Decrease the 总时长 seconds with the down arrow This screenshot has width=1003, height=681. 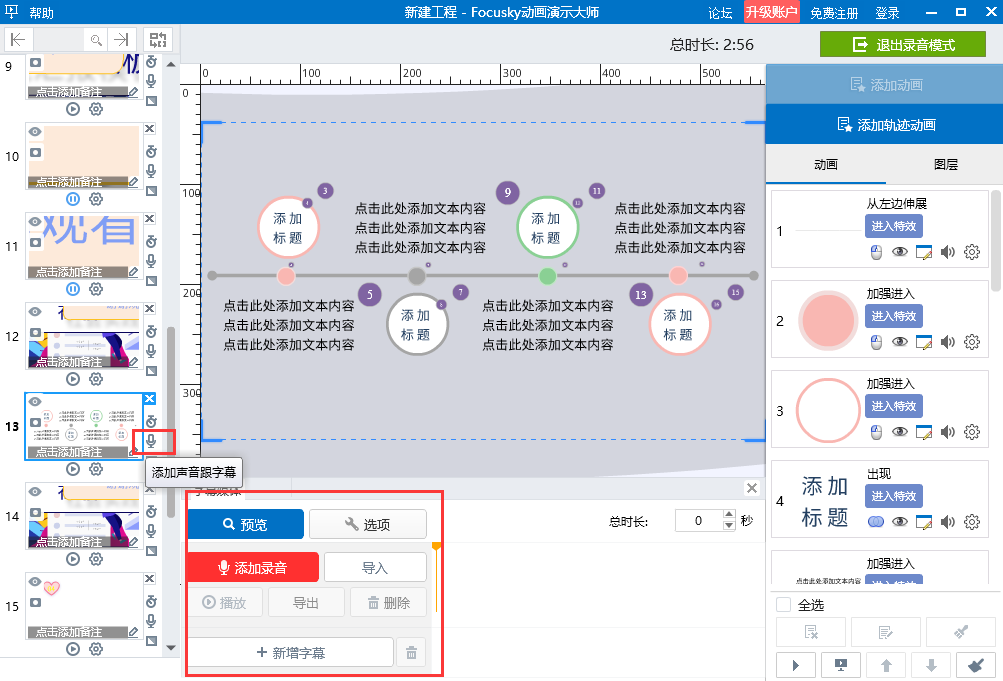tap(729, 526)
